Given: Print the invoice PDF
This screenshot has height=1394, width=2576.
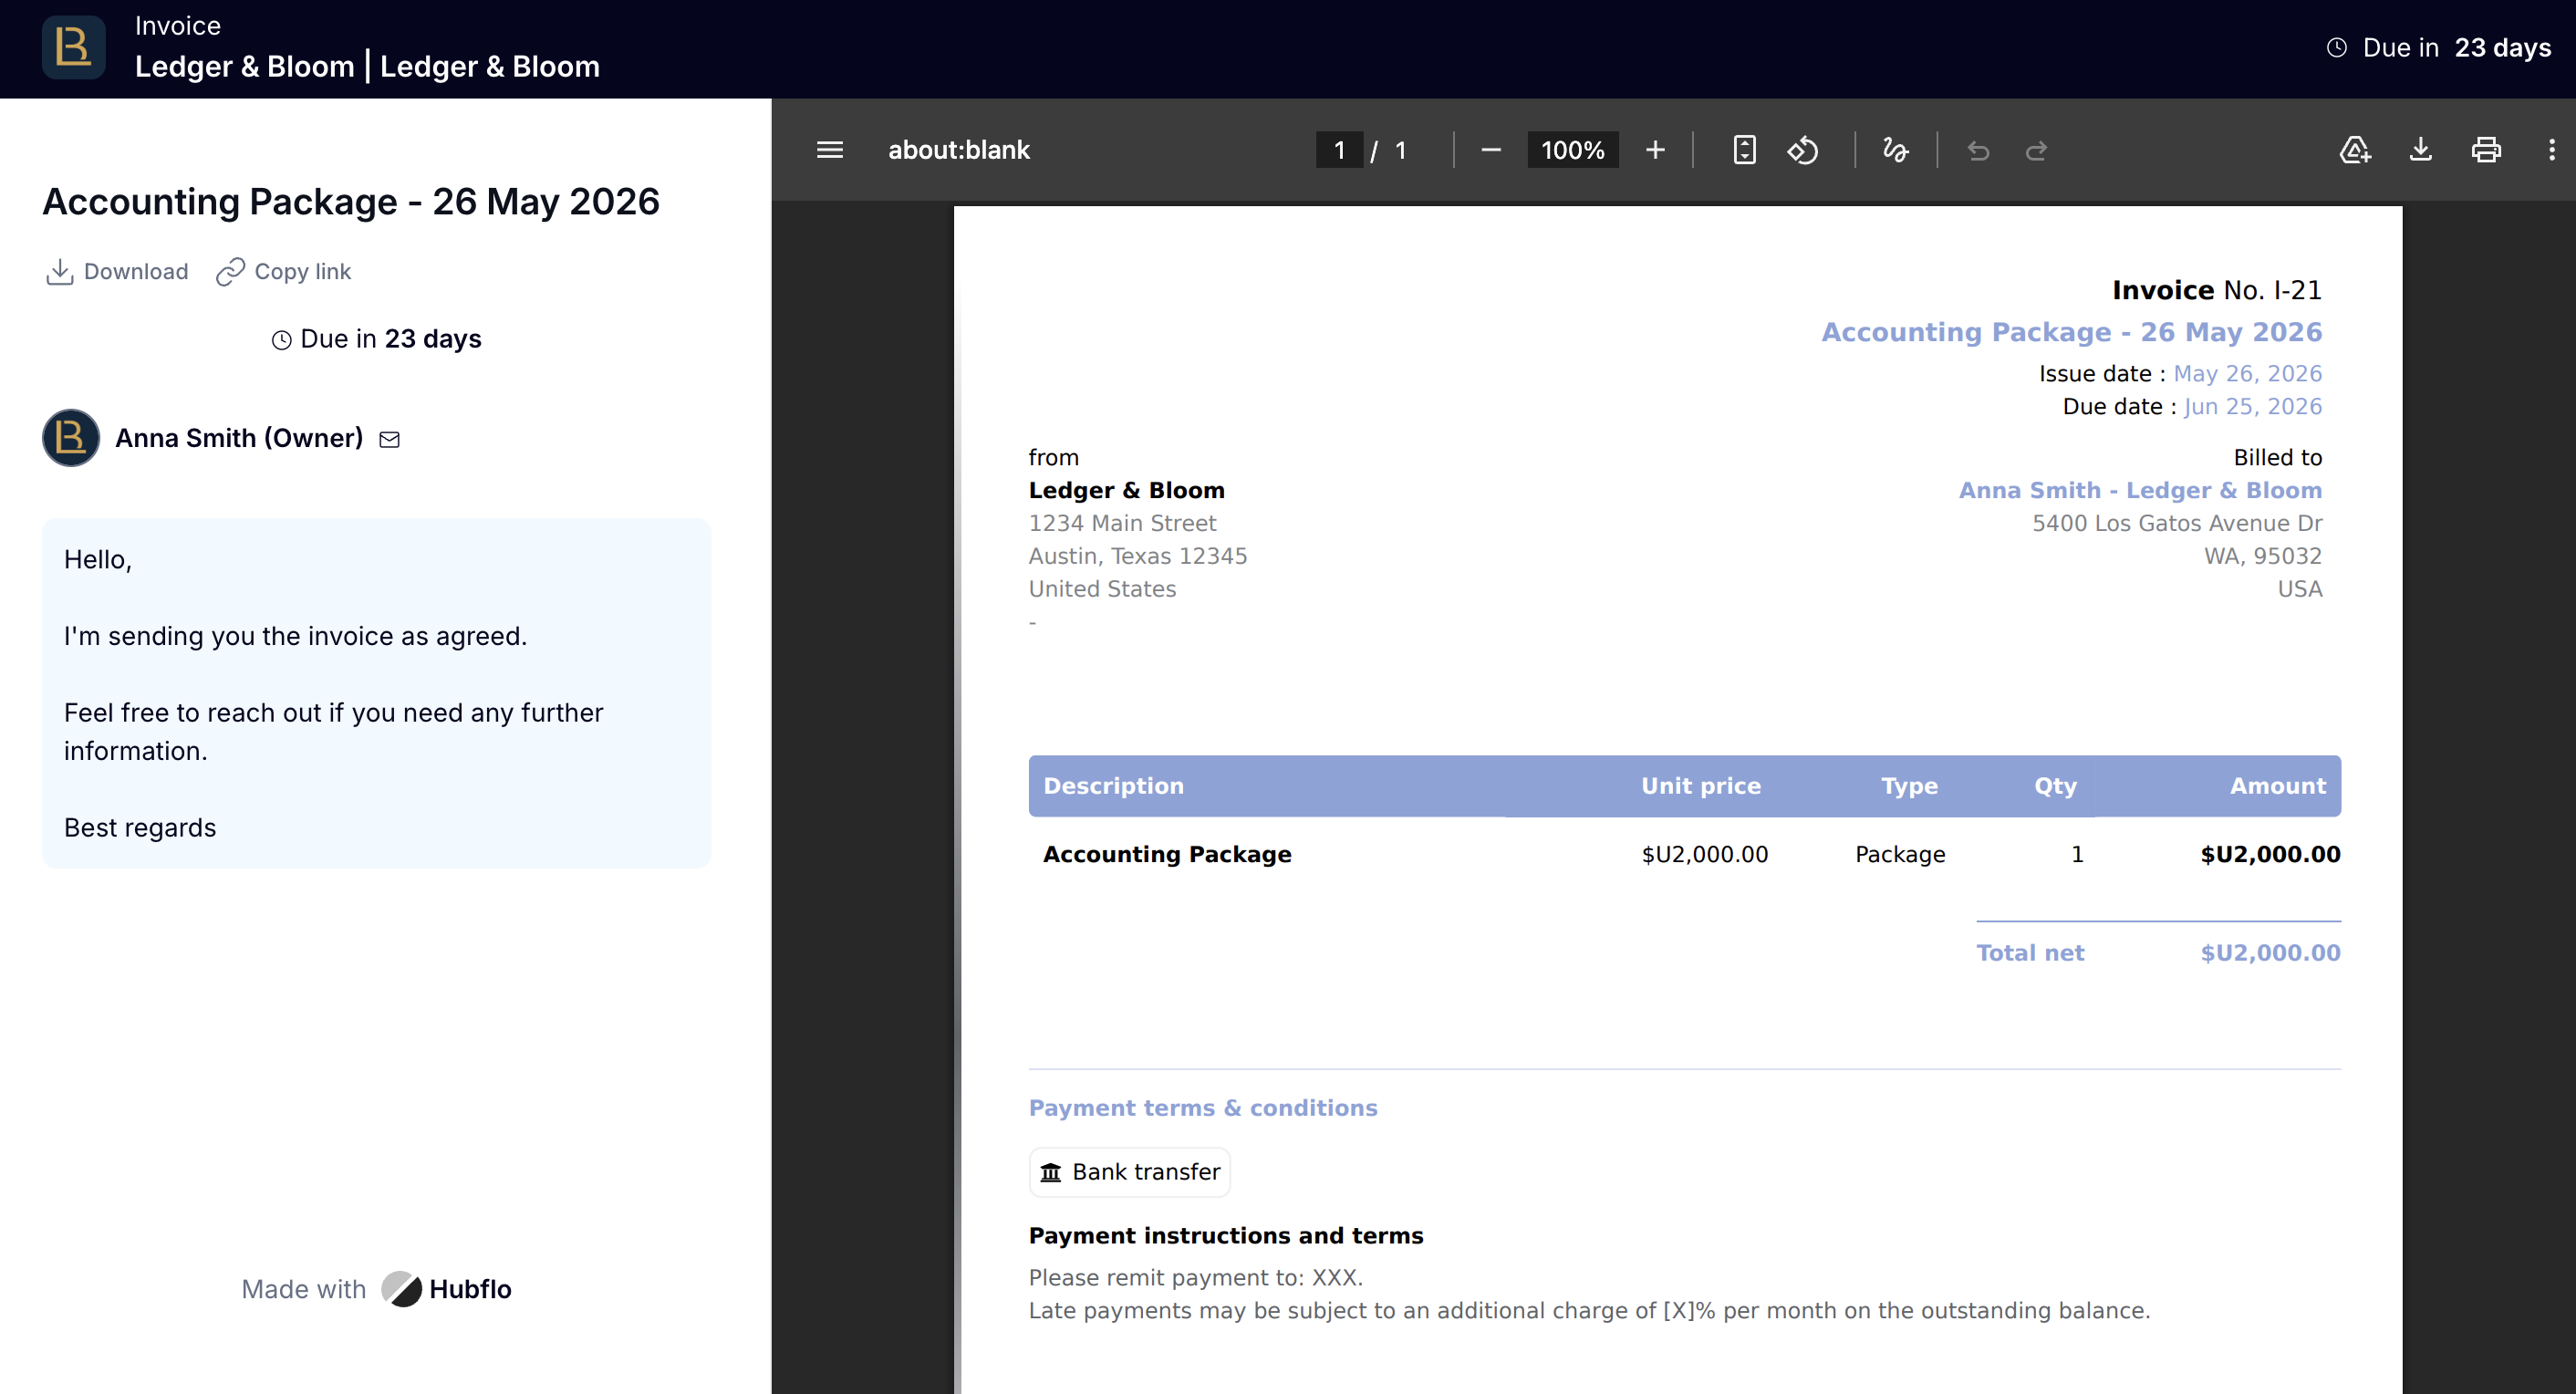Looking at the screenshot, I should pos(2486,150).
